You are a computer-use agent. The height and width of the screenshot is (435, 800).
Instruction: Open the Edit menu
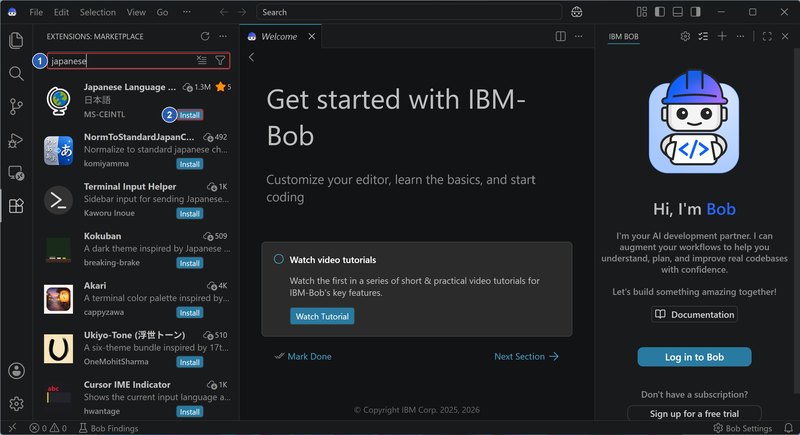click(x=61, y=12)
